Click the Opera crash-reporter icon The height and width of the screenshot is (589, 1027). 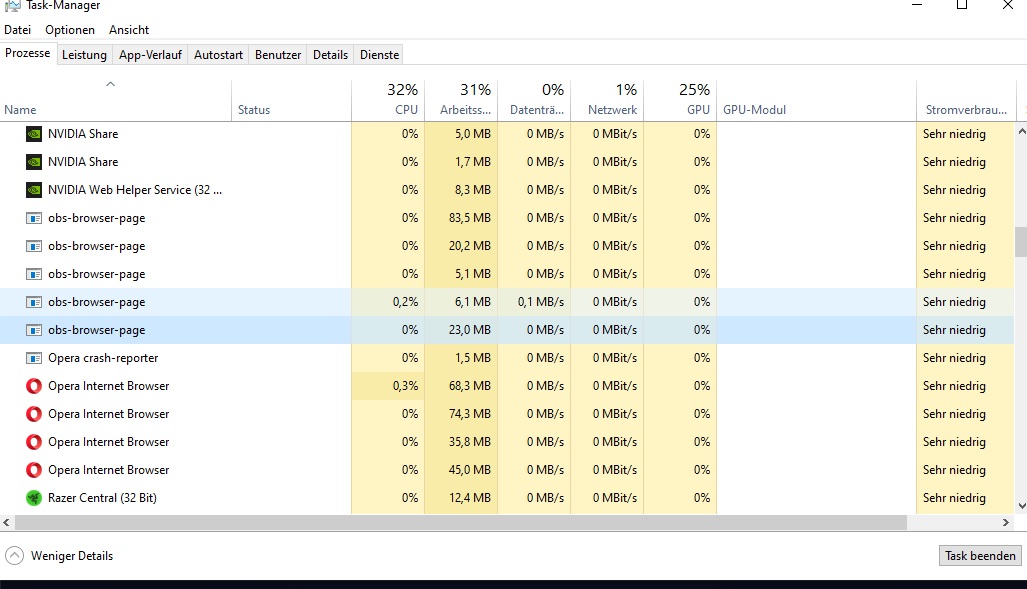tap(33, 358)
